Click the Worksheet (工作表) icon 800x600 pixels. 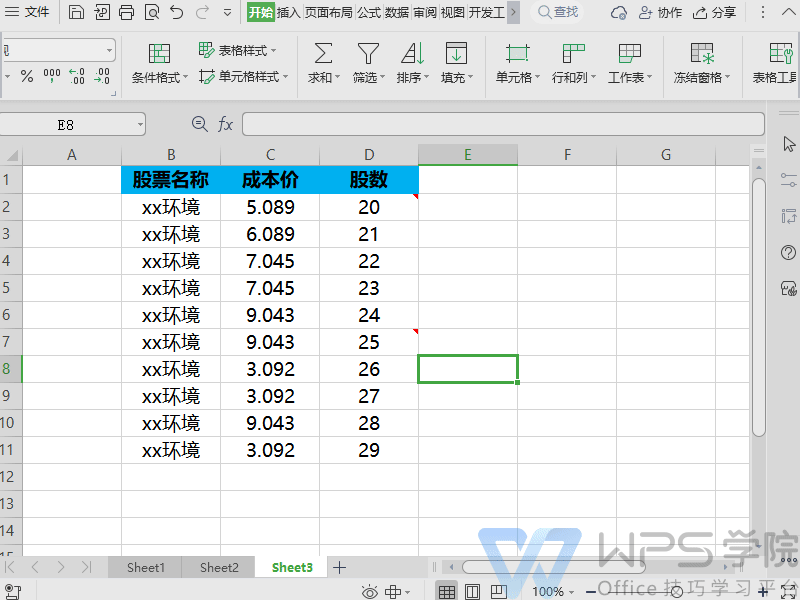[630, 53]
